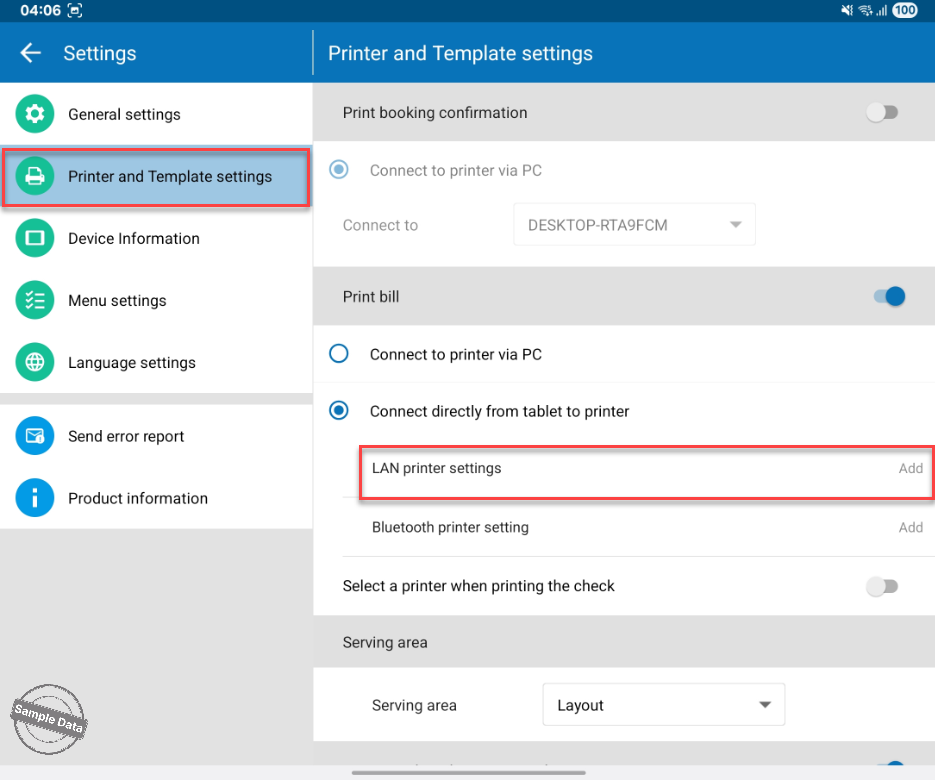Tap the back arrow in Settings header

31,53
